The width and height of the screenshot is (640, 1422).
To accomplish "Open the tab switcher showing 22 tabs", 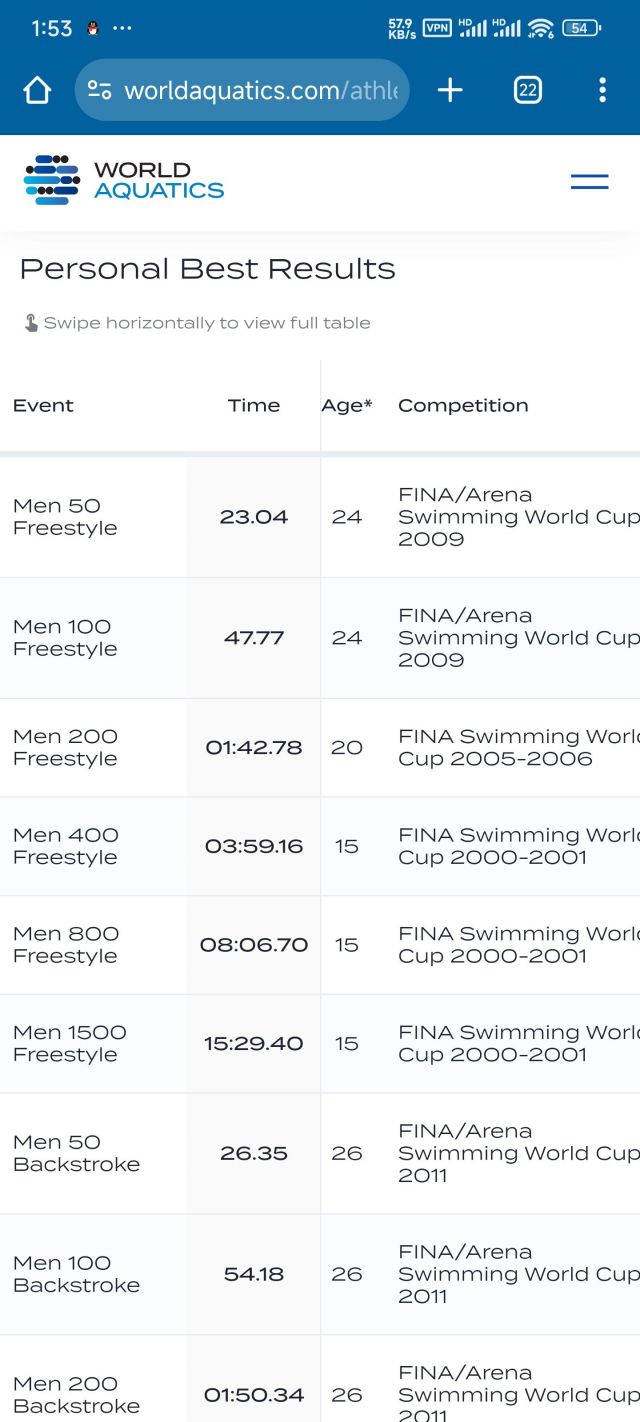I will (x=527, y=91).
